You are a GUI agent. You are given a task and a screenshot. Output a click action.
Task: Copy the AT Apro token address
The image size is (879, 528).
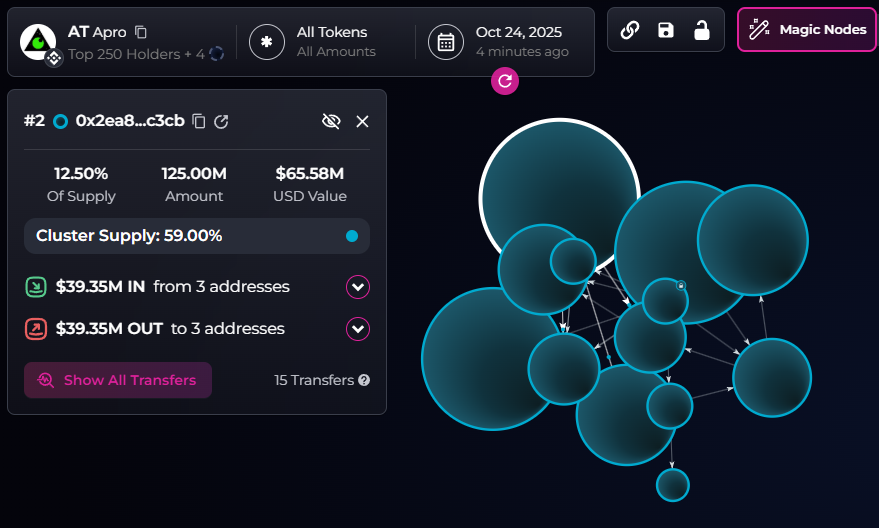[x=141, y=32]
